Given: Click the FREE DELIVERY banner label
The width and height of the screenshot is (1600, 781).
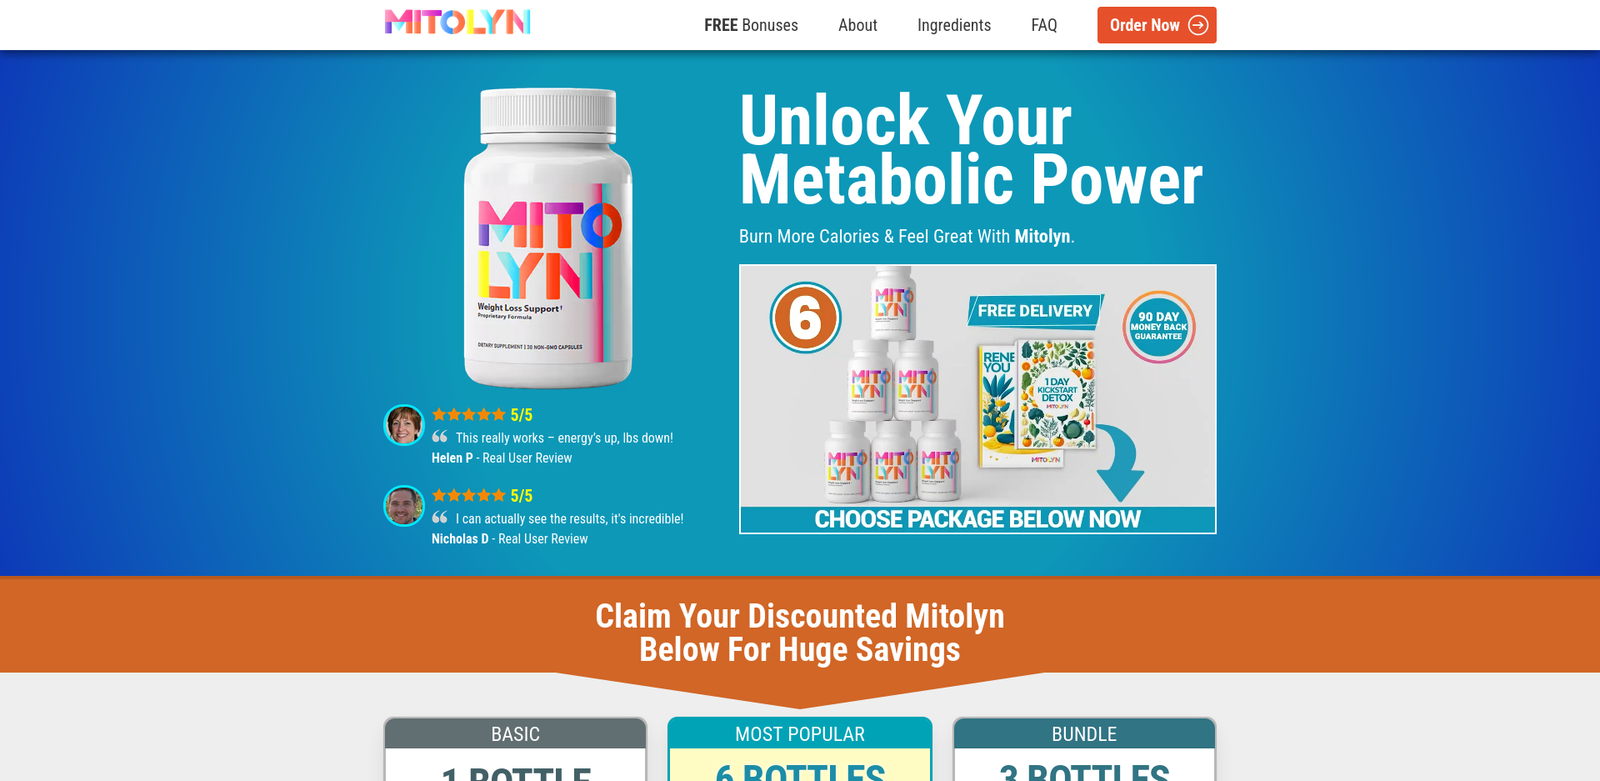Looking at the screenshot, I should coord(1035,311).
